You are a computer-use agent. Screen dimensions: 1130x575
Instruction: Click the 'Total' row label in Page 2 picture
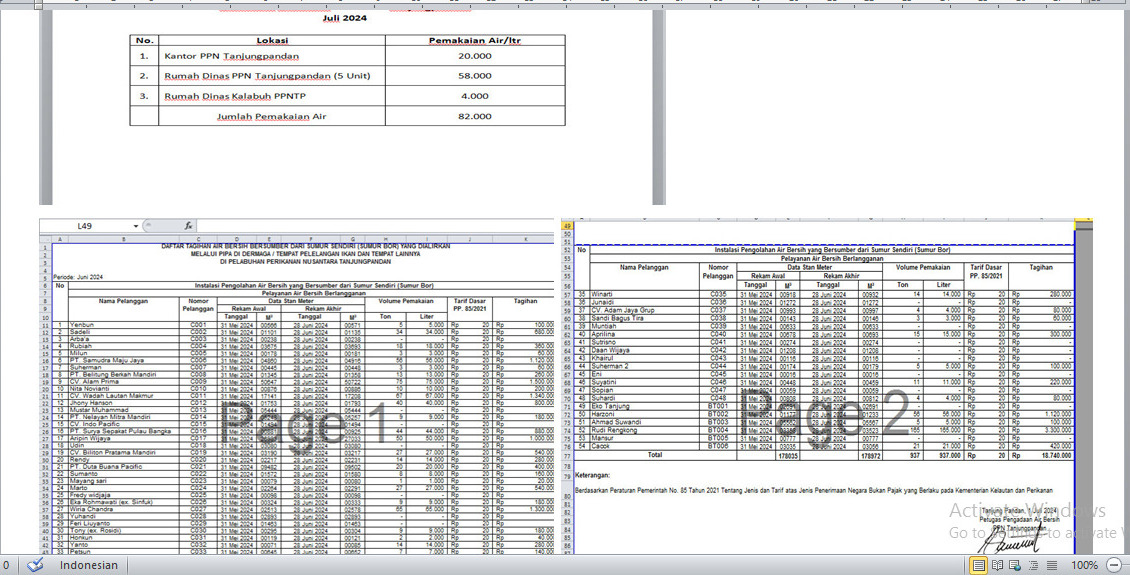point(654,455)
